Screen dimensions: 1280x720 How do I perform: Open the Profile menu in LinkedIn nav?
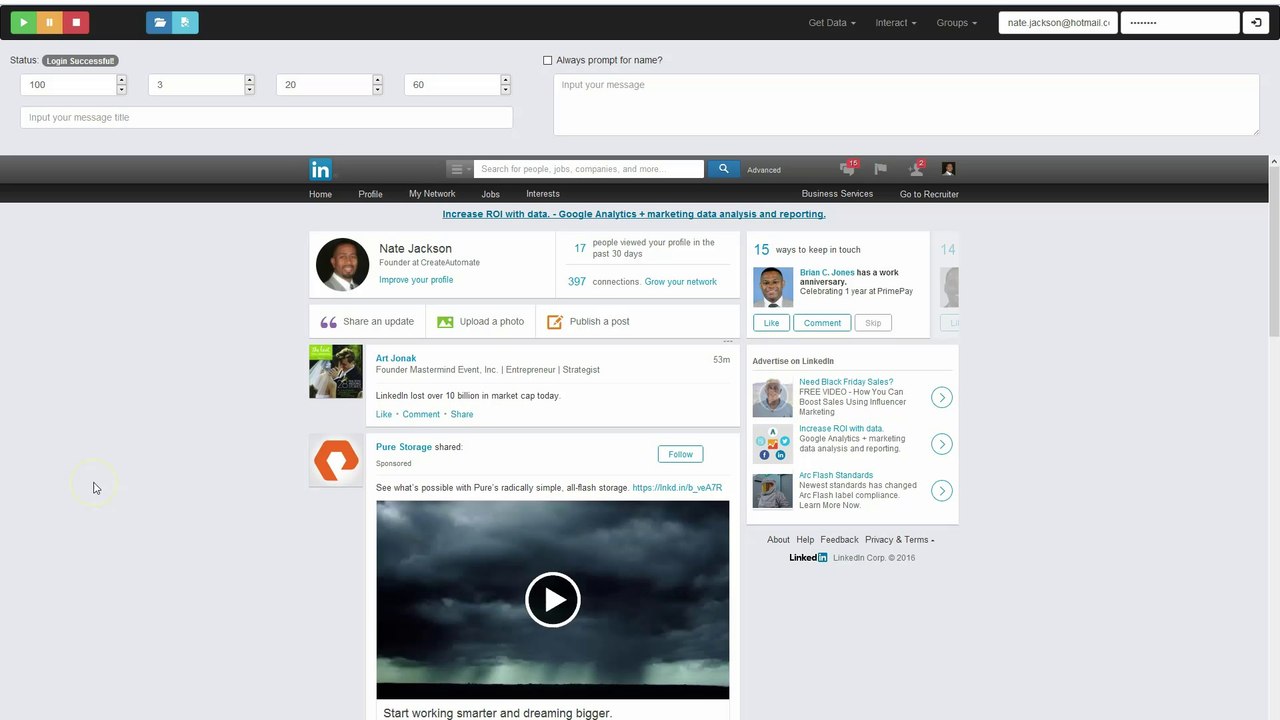tap(370, 194)
